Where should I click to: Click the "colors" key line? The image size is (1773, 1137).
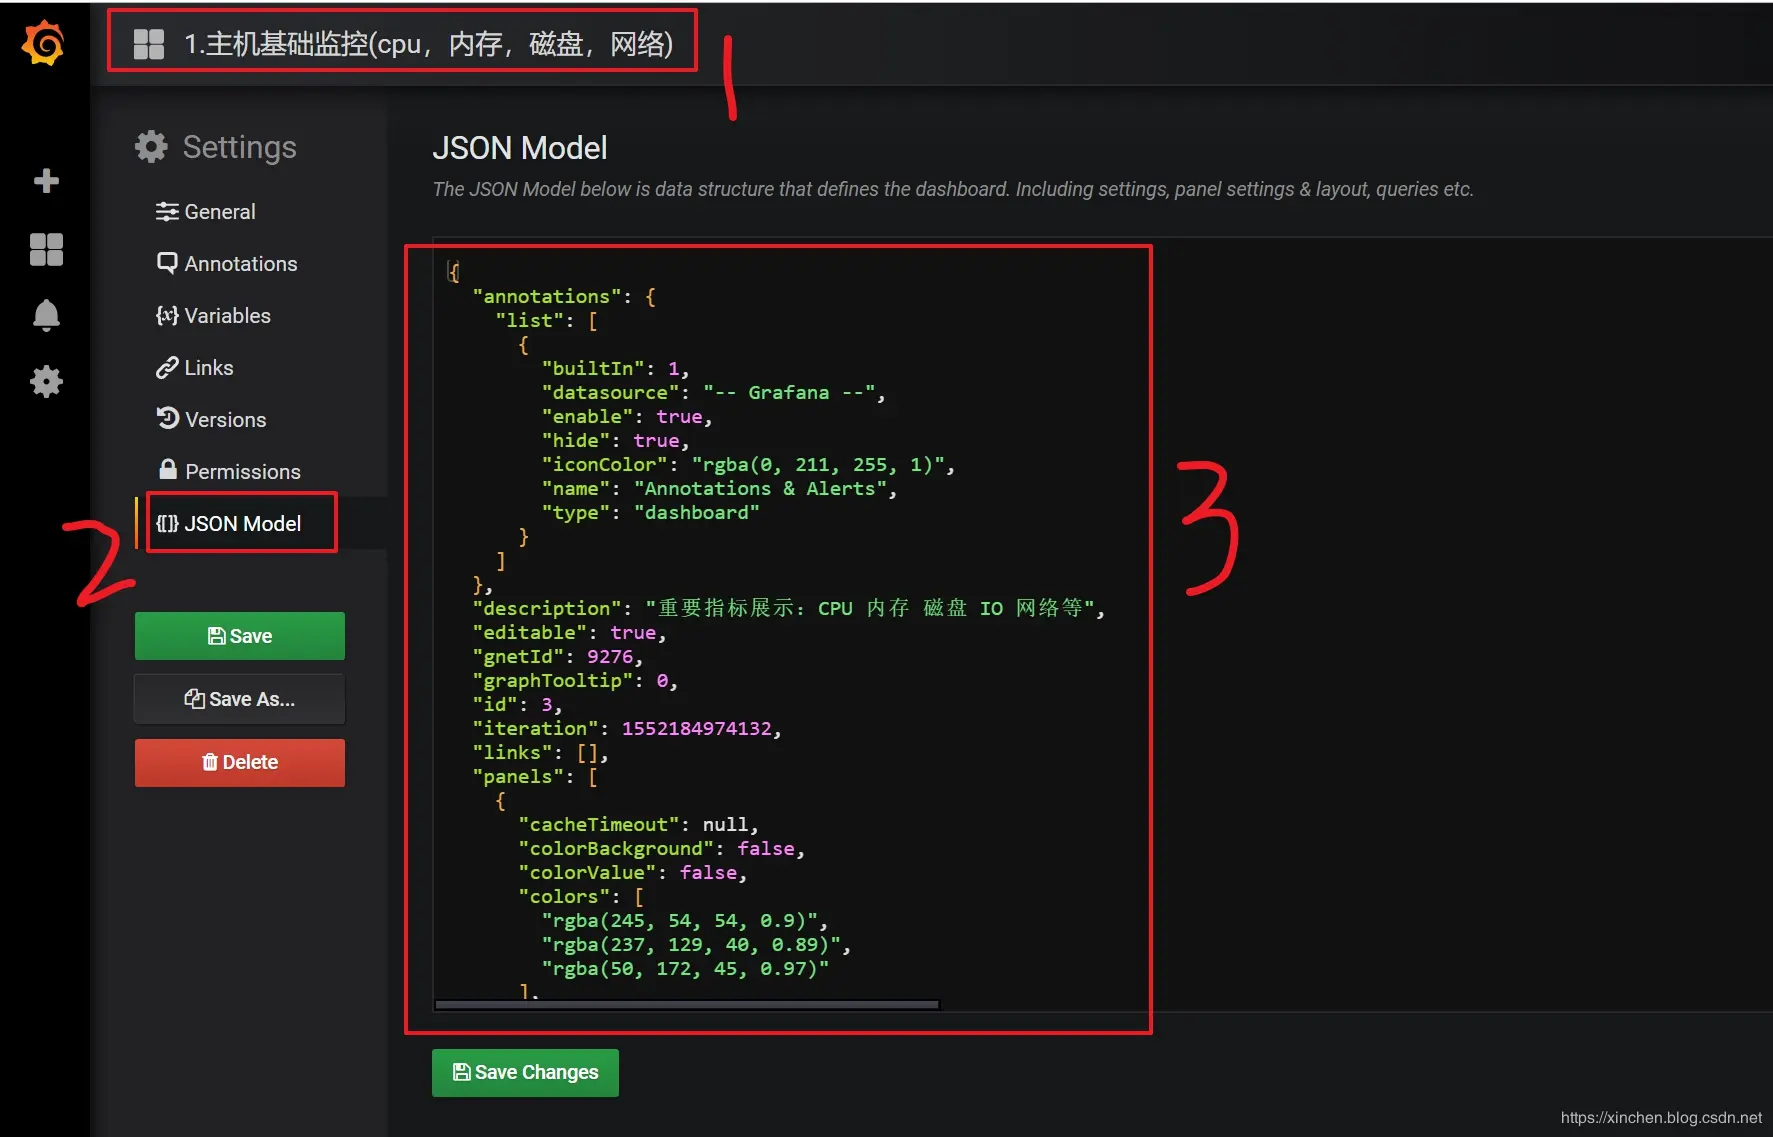click(581, 896)
